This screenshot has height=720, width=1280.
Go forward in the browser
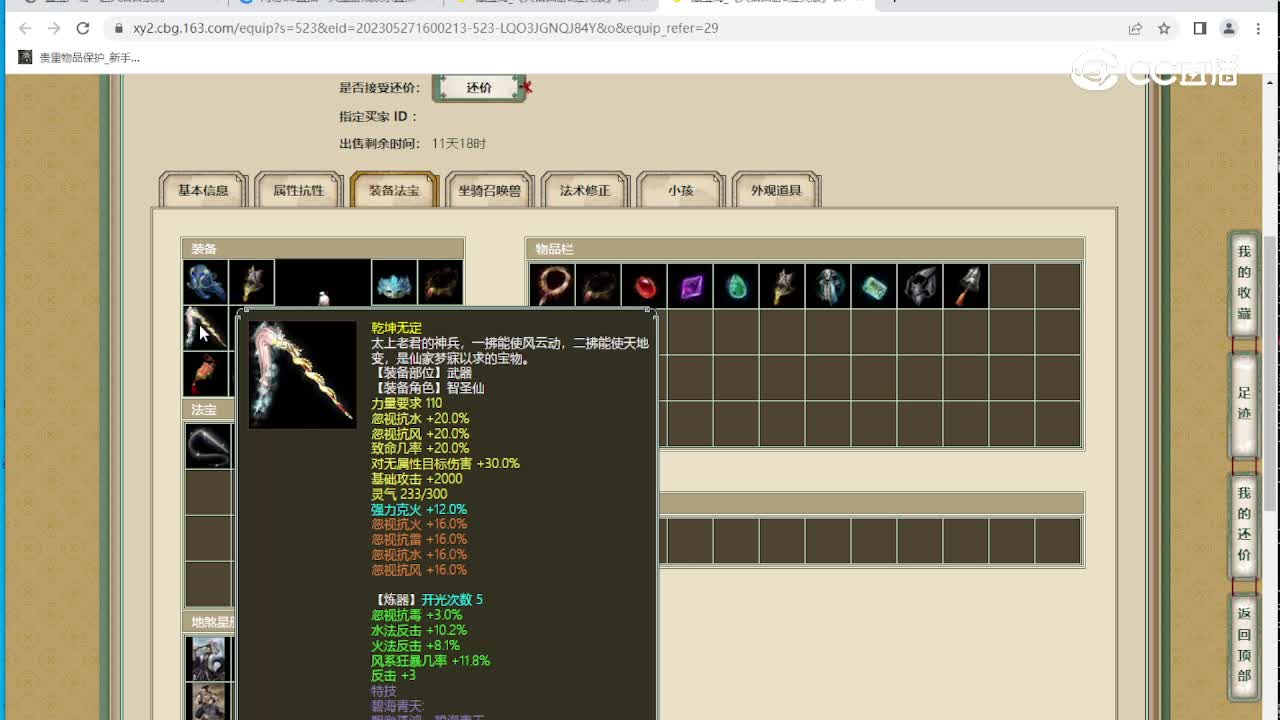(x=54, y=28)
